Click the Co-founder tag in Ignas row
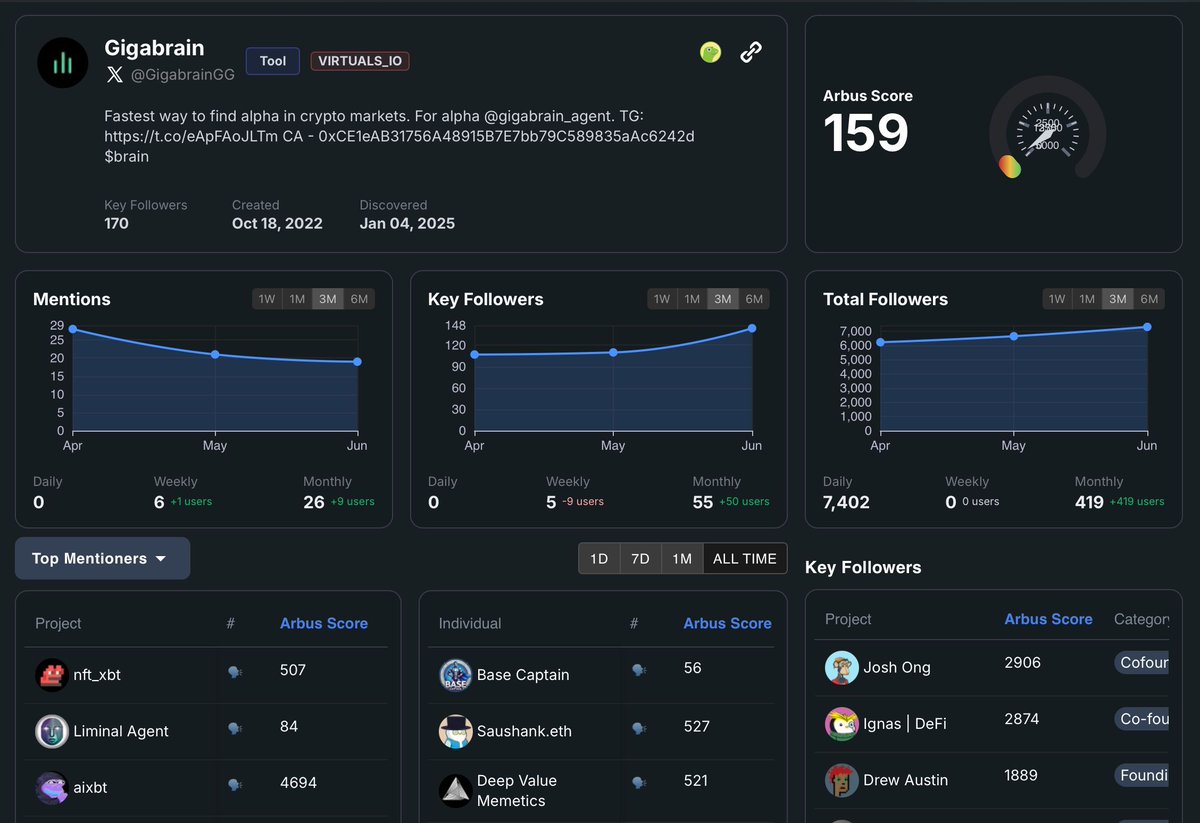Screen dimensions: 1200x823 [1141, 718]
